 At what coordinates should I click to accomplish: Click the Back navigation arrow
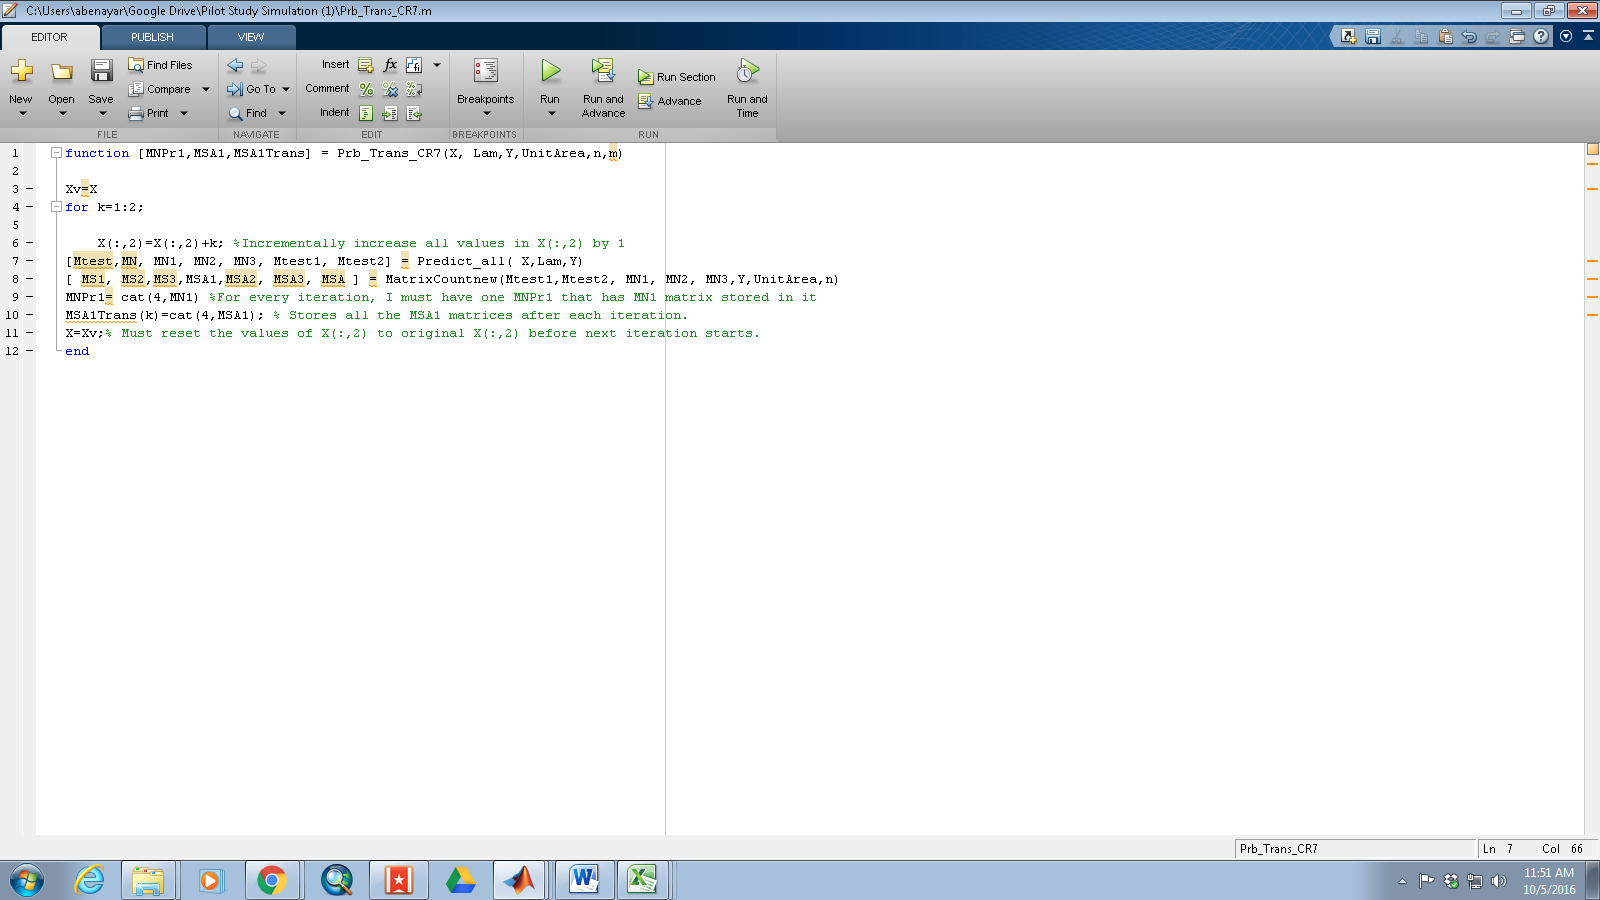tap(235, 65)
